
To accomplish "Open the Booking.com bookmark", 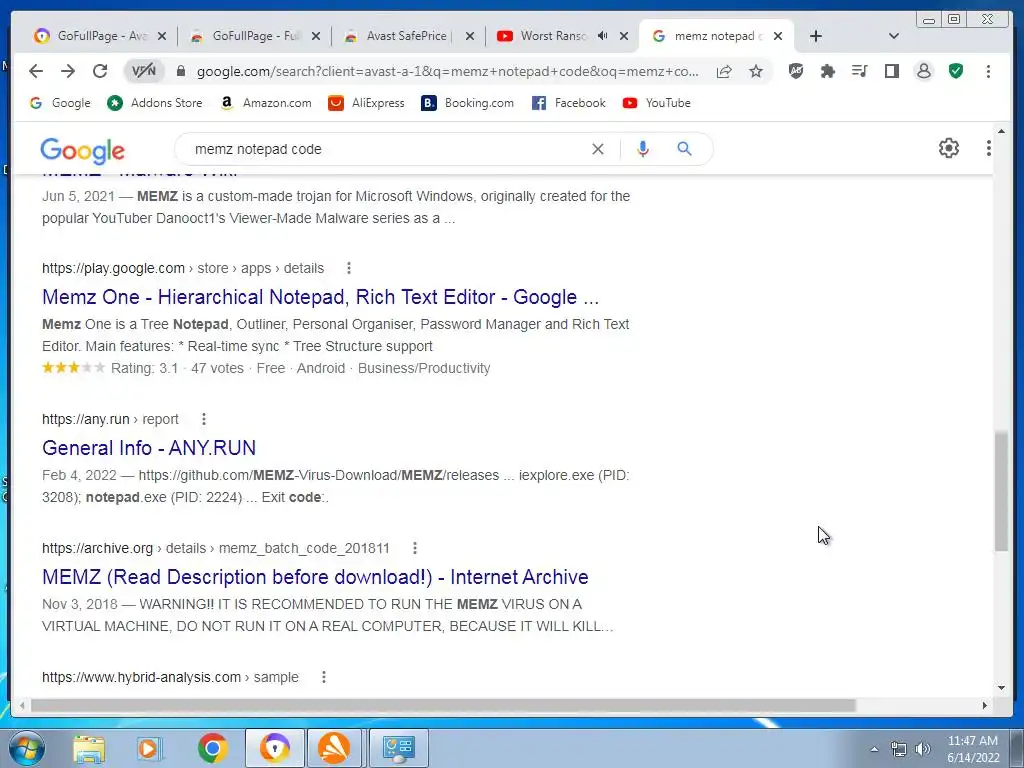I will (x=468, y=103).
